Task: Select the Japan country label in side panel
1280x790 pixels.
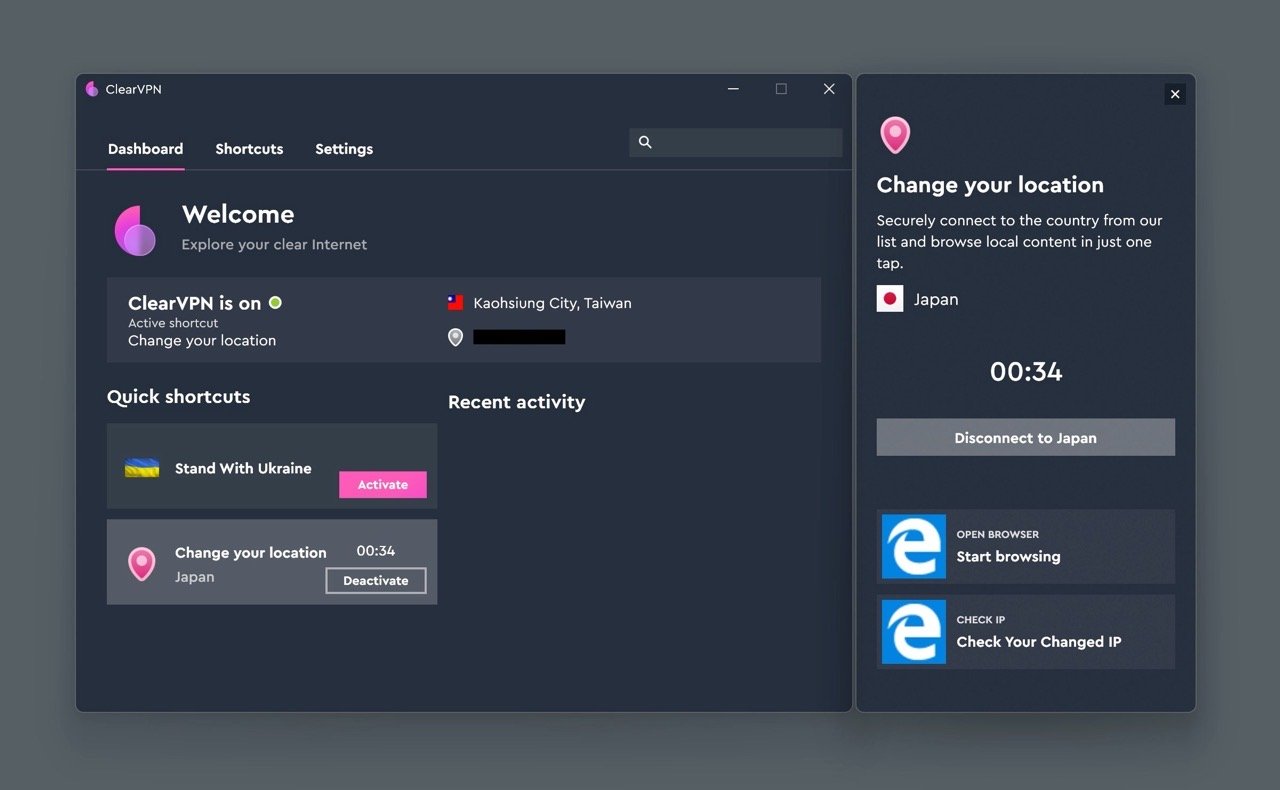Action: pyautogui.click(x=936, y=299)
